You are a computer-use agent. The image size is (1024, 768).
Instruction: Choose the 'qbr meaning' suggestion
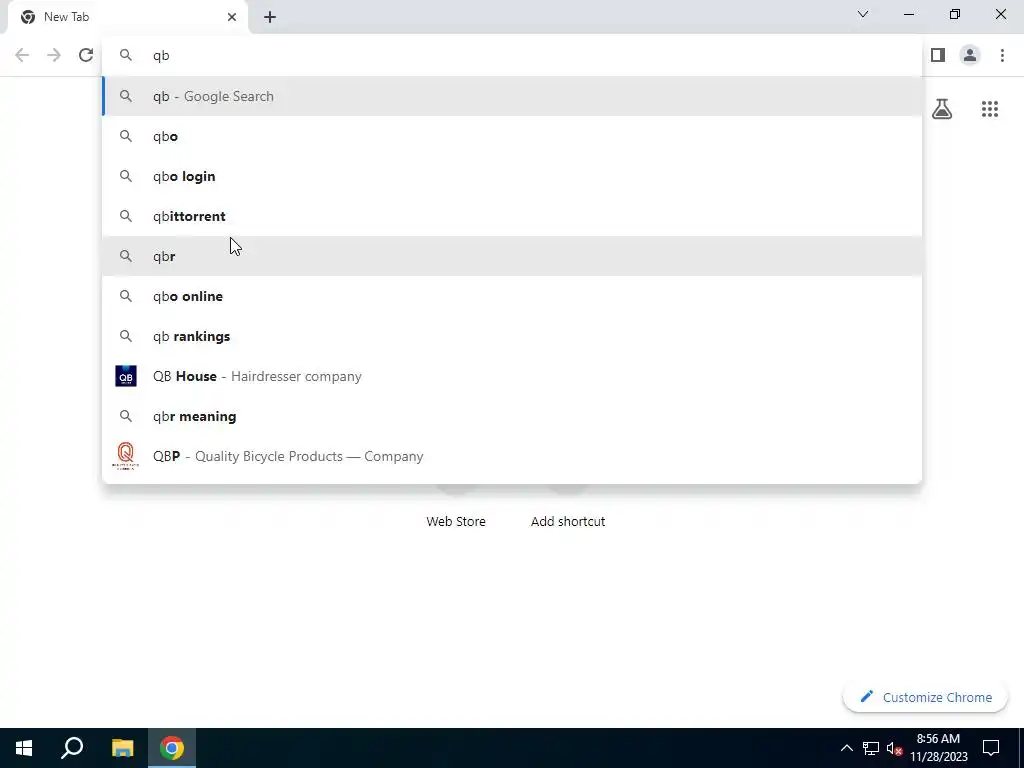[x=513, y=416]
